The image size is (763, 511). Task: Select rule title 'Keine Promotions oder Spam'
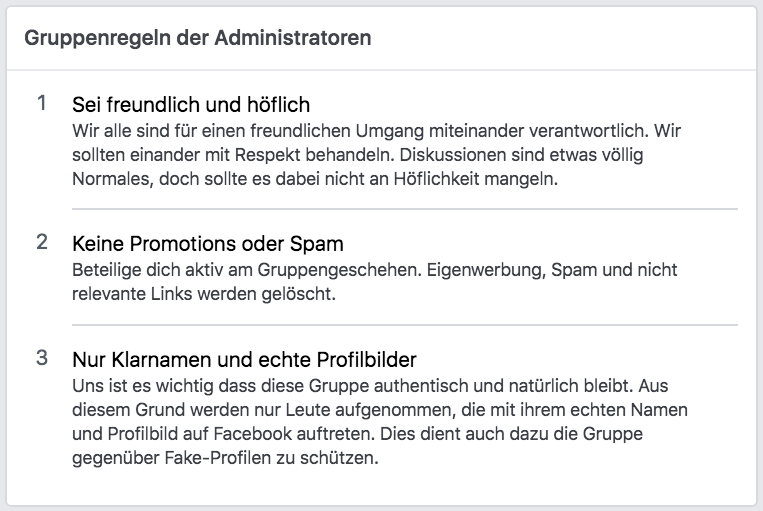[x=208, y=244]
